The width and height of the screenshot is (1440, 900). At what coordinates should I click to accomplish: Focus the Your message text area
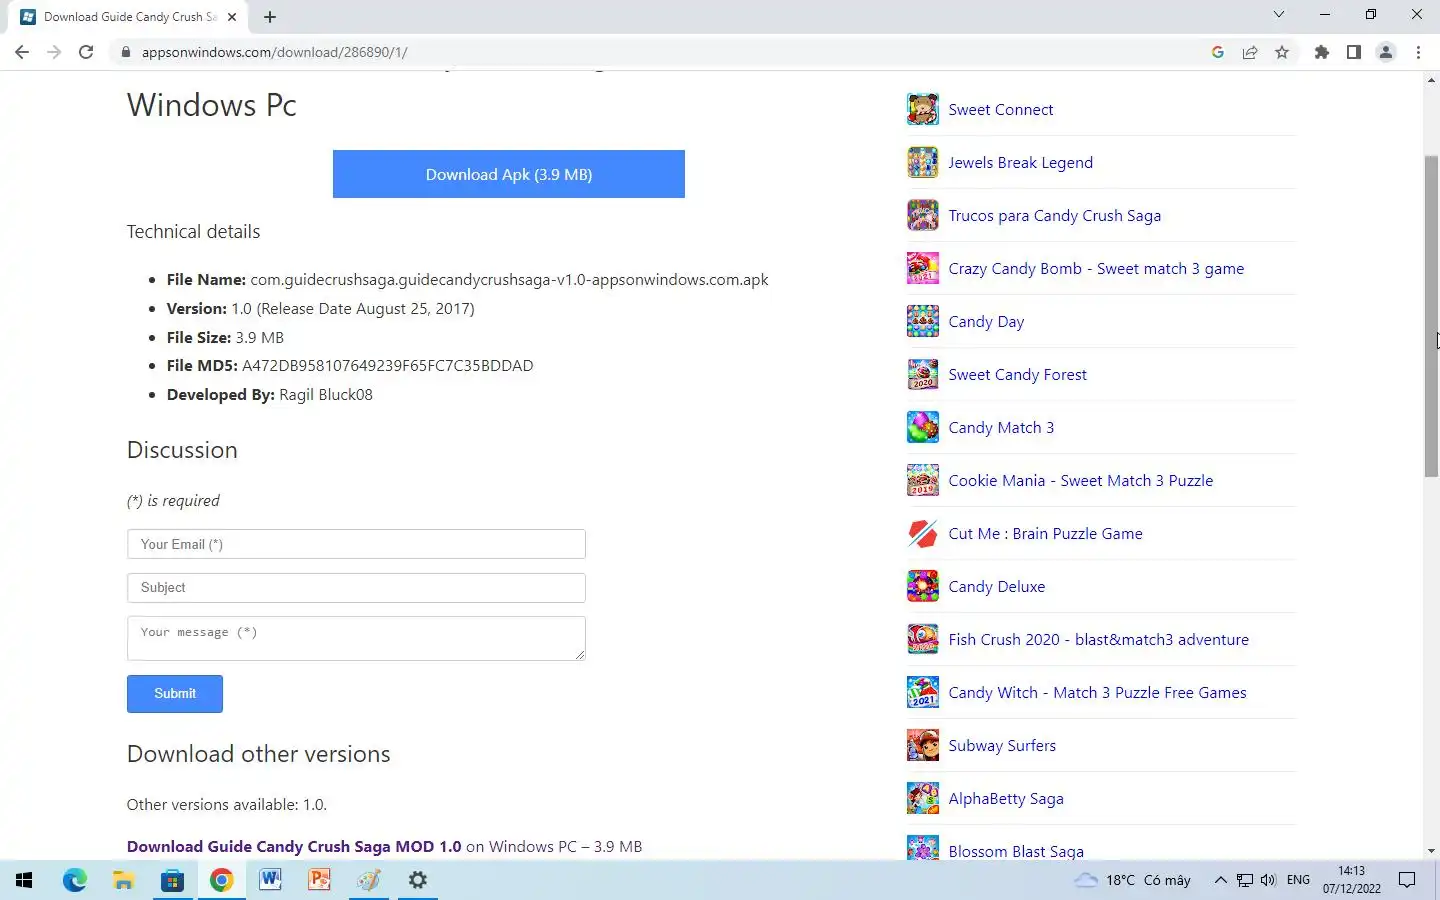[x=356, y=638]
